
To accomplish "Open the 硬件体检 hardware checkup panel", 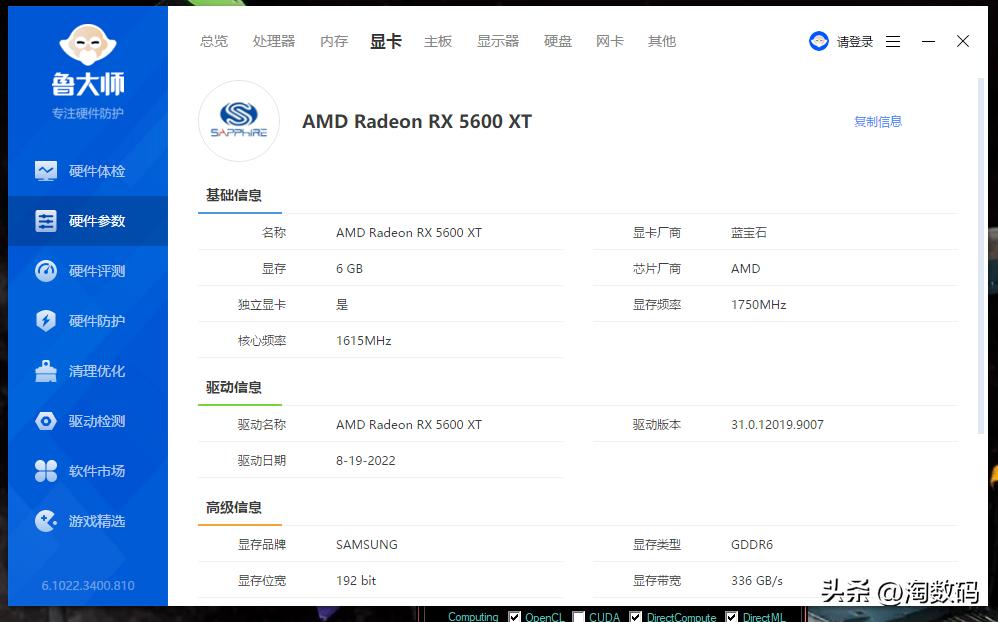I will (87, 171).
